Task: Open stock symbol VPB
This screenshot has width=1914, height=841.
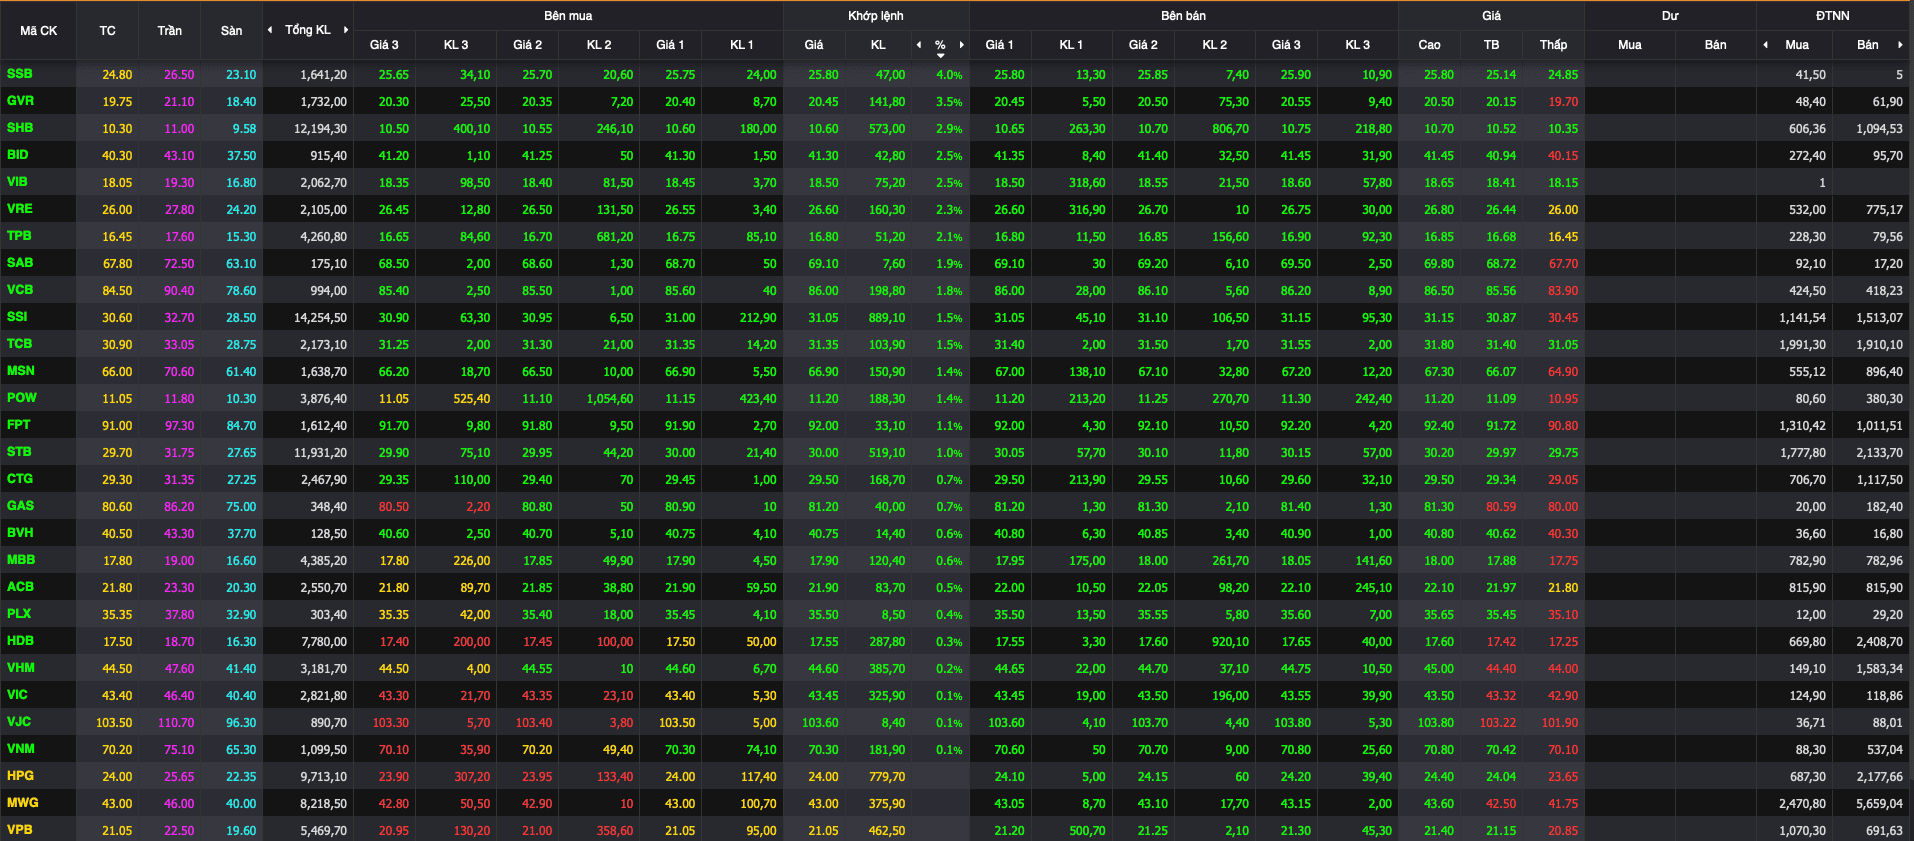Action: tap(19, 830)
